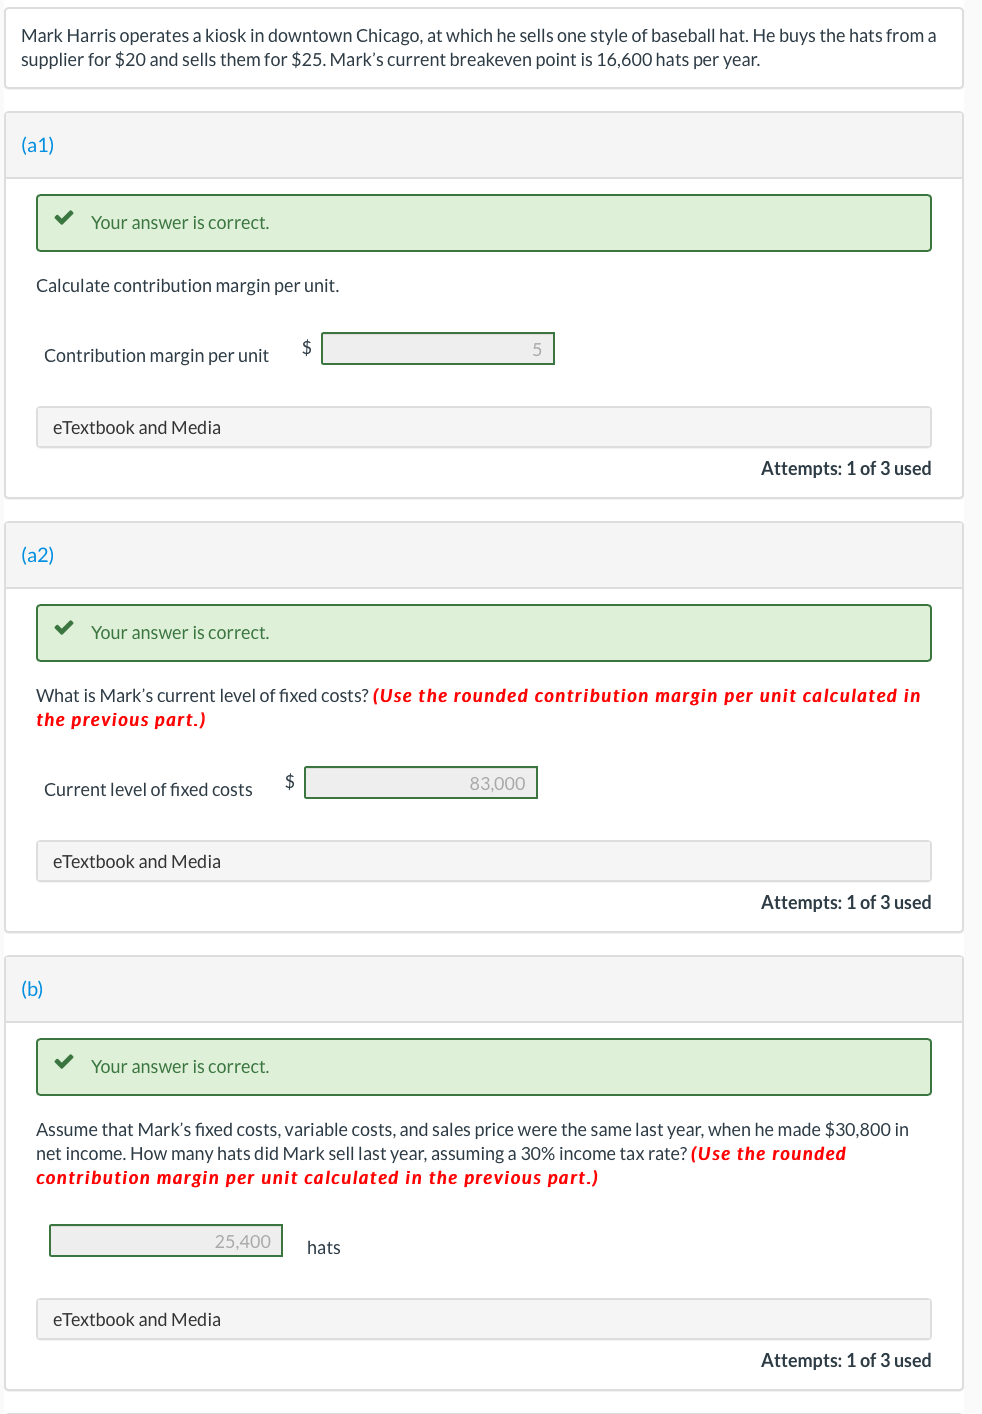
Task: Select the green success banner in part (a1)
Action: pyautogui.click(x=484, y=222)
